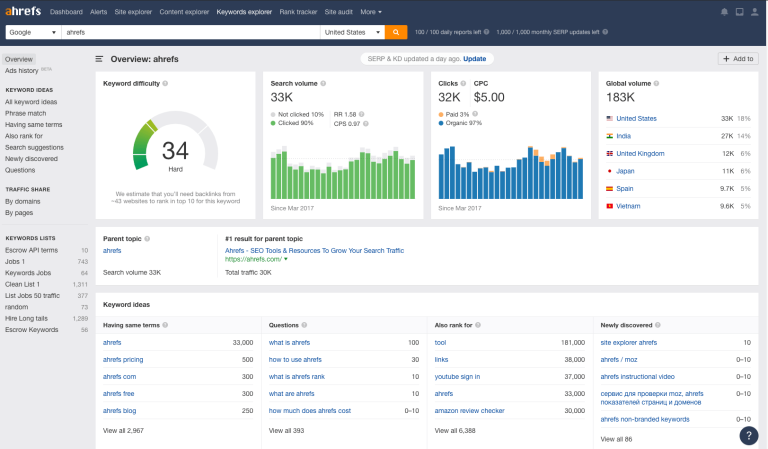Click help icon next to Having same terms
This screenshot has height=449, width=768.
(165, 325)
